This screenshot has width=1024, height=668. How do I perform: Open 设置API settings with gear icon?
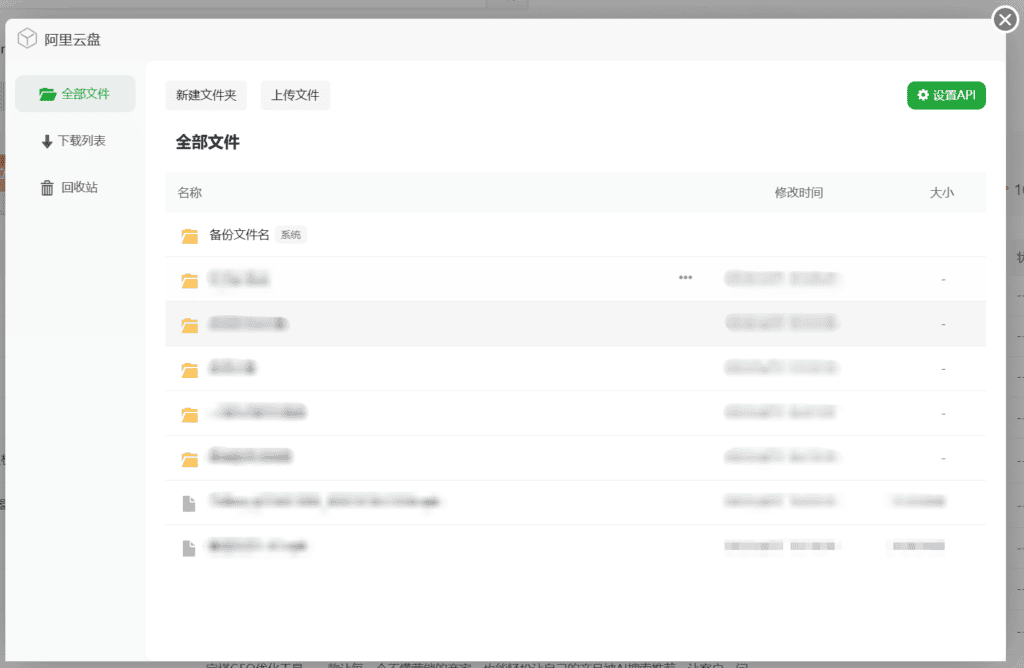point(946,95)
